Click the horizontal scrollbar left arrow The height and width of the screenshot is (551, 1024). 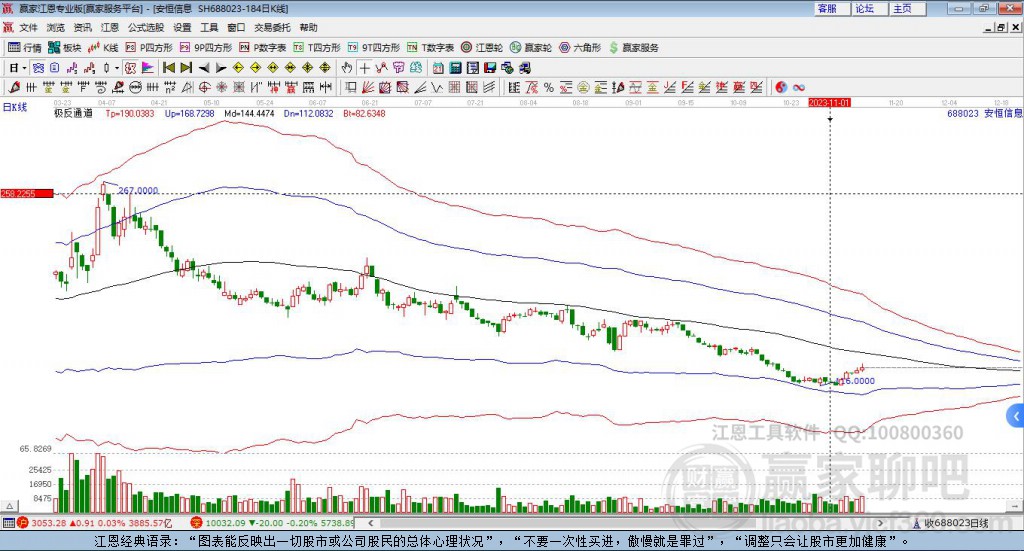pos(370,523)
